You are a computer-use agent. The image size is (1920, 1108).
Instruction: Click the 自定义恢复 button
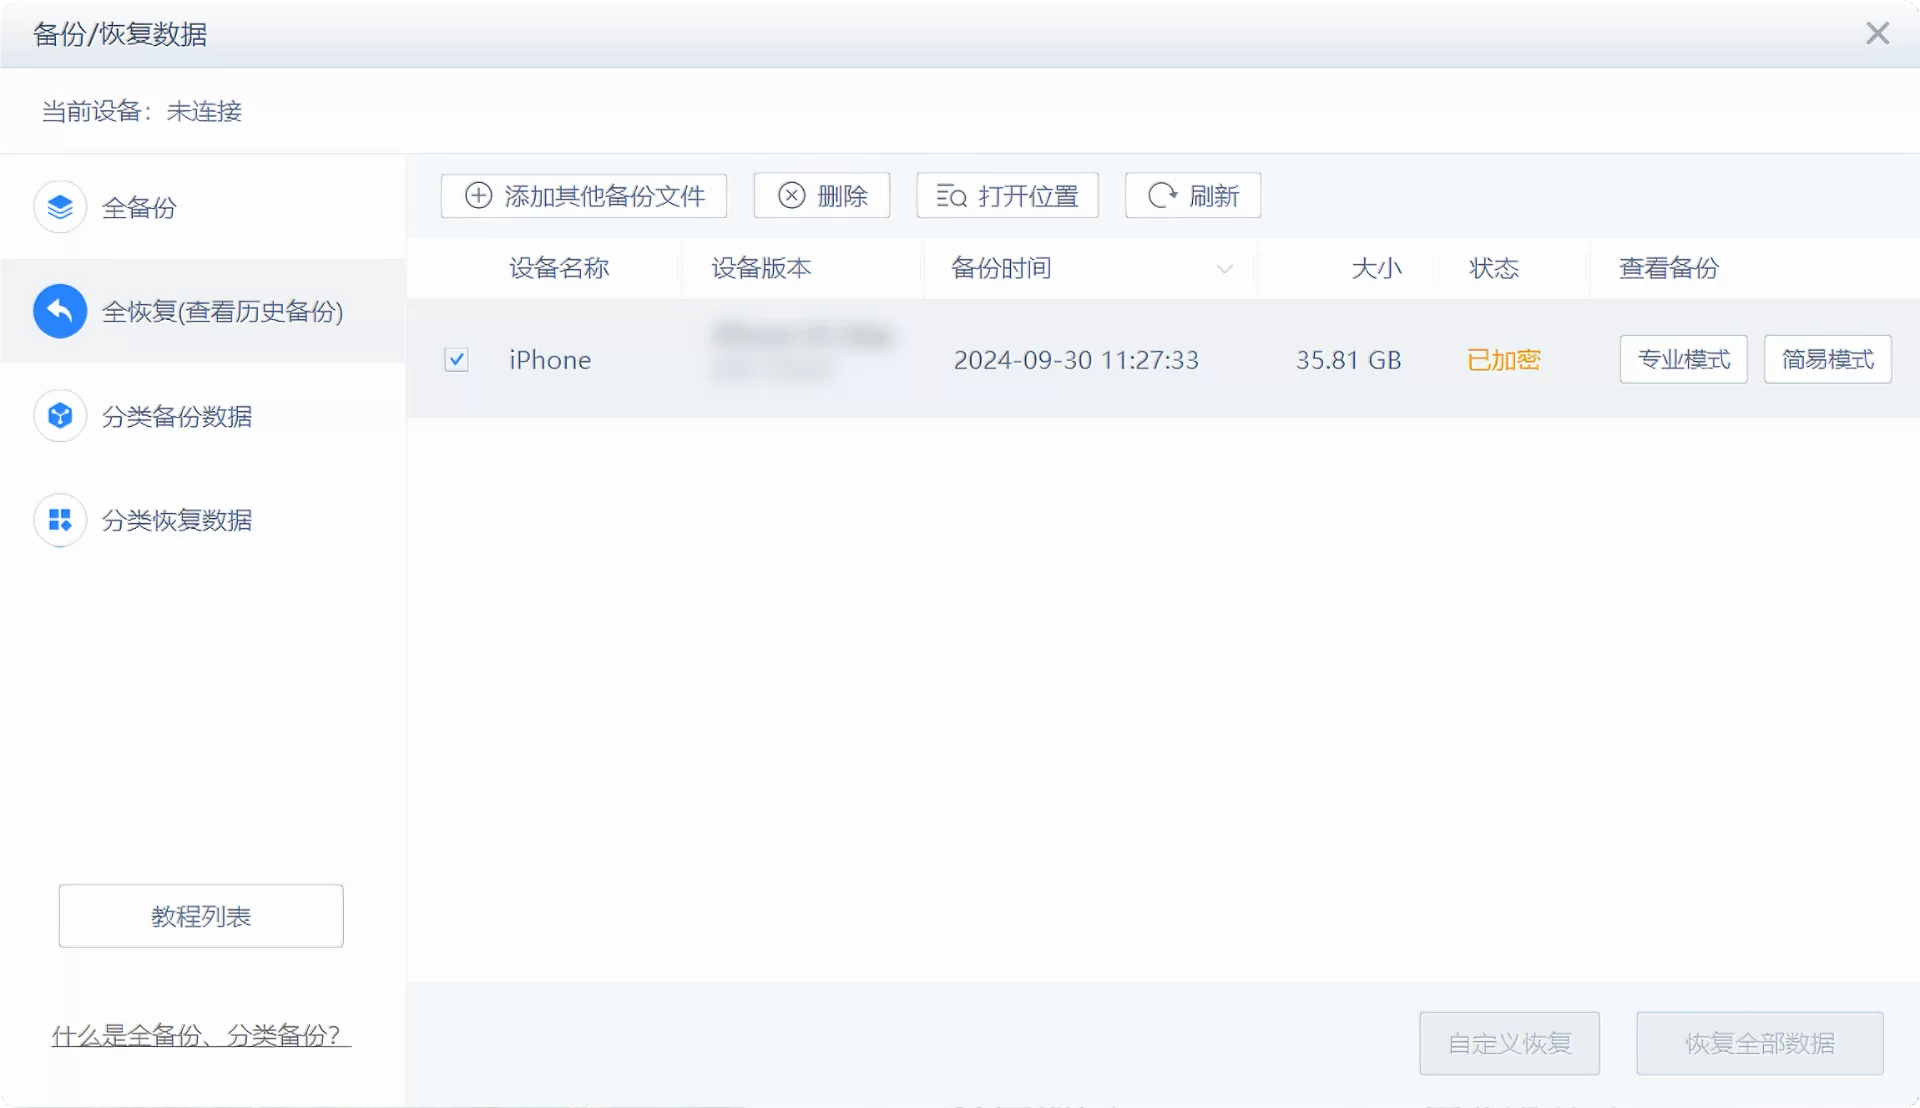click(1508, 1043)
